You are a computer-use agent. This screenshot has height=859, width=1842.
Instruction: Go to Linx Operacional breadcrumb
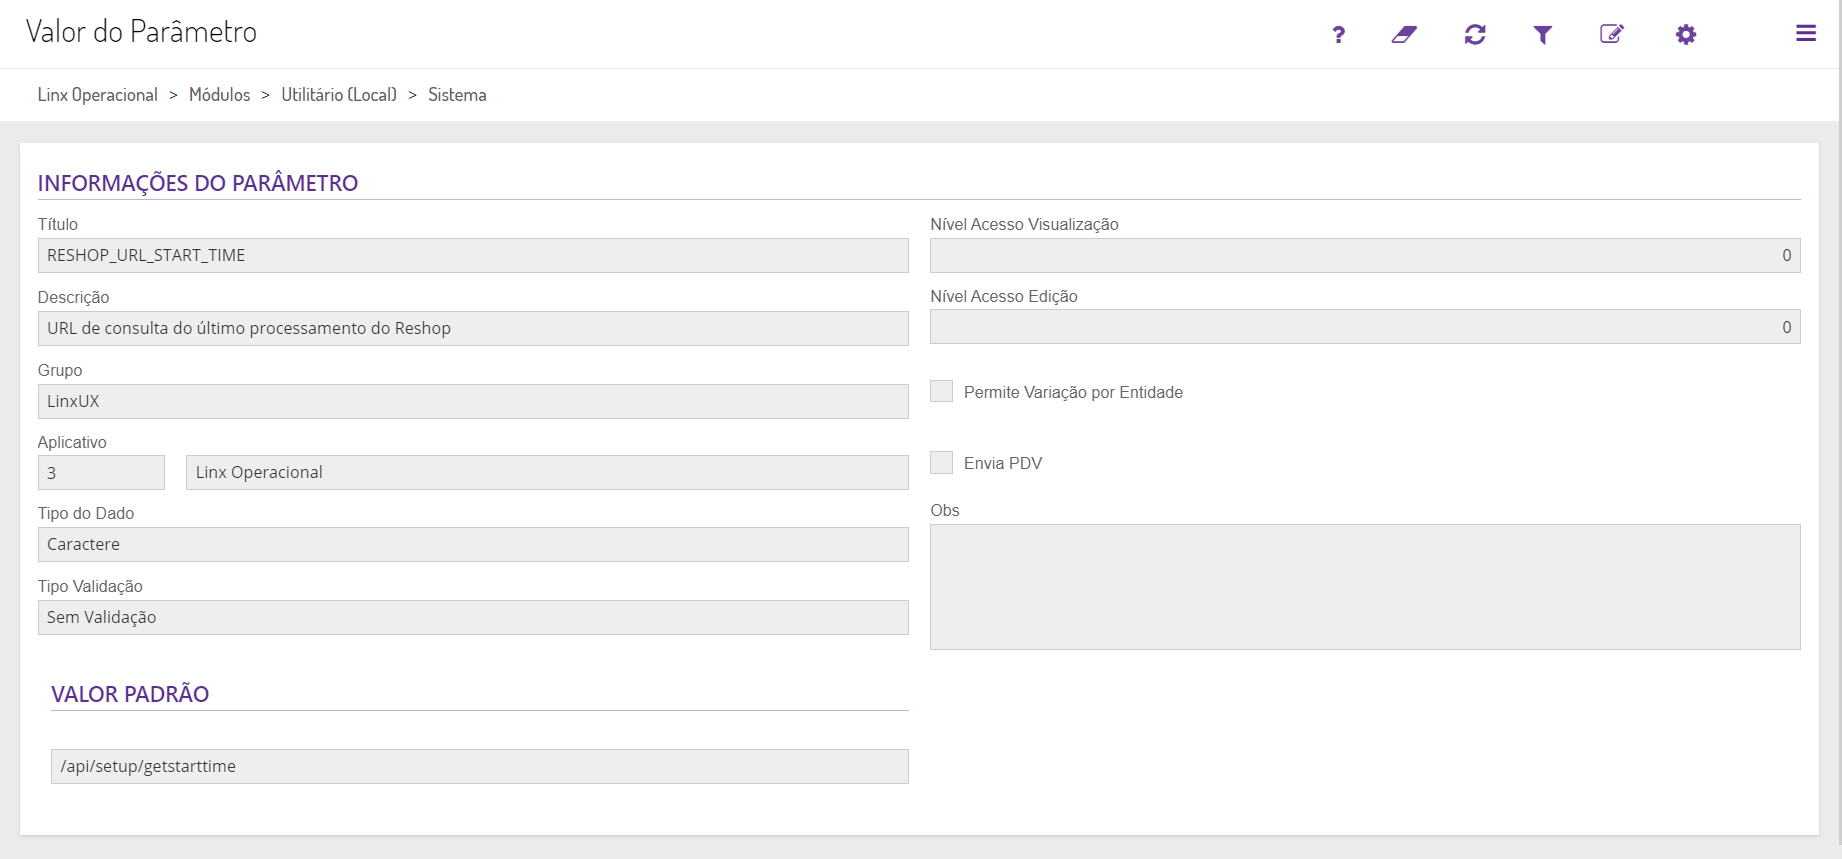(x=98, y=95)
